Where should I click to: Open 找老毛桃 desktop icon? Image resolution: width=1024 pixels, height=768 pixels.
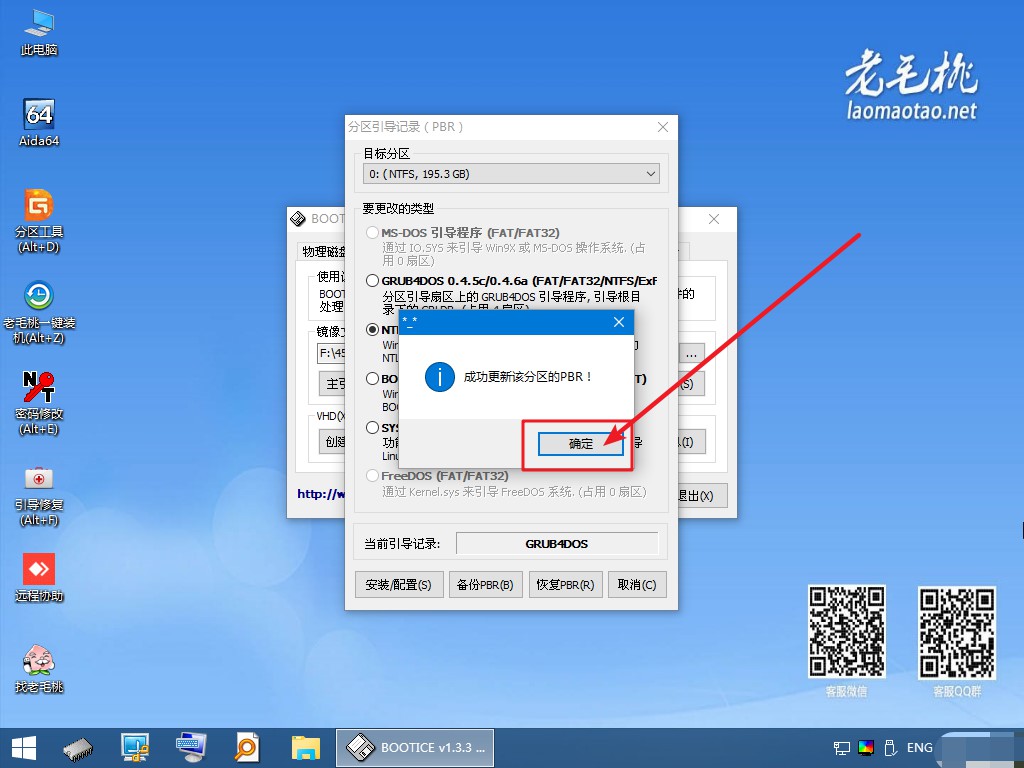click(39, 669)
